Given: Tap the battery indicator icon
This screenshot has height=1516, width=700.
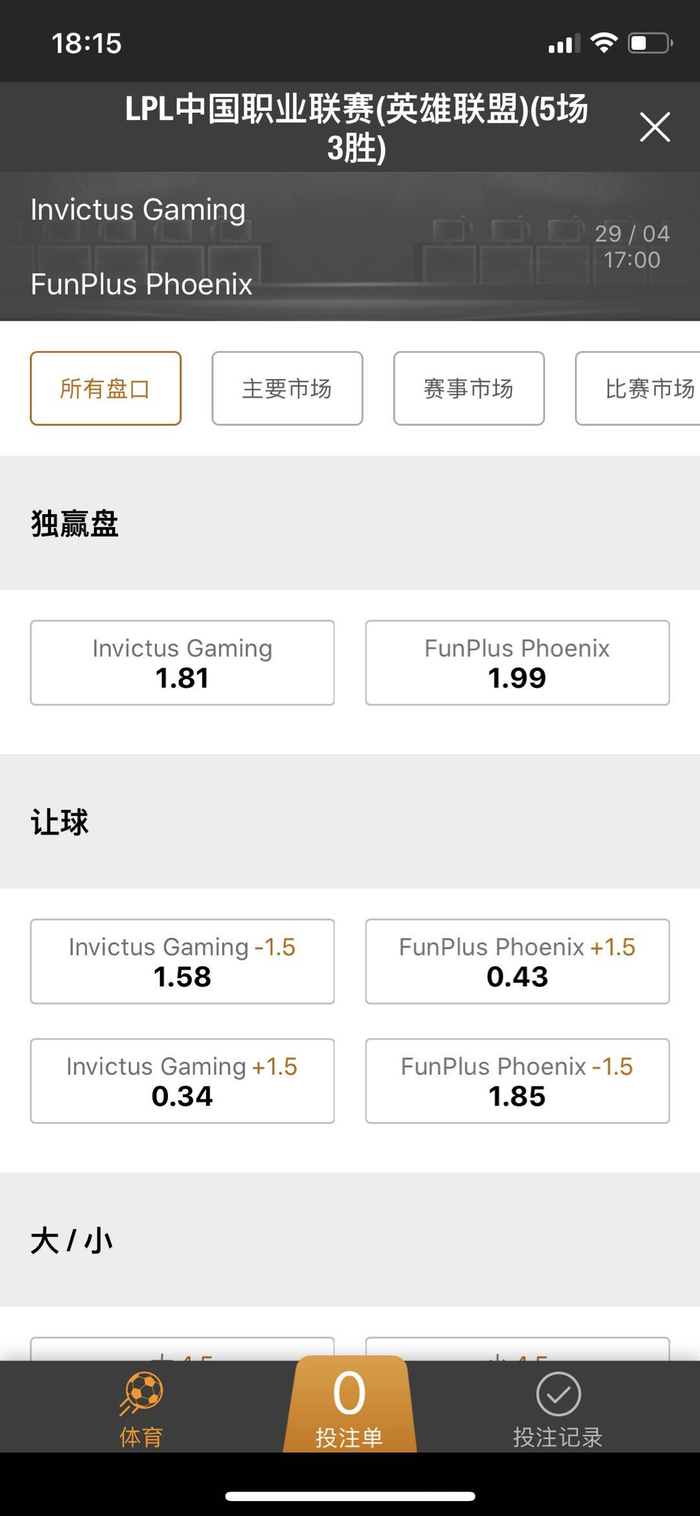Looking at the screenshot, I should click(x=649, y=43).
